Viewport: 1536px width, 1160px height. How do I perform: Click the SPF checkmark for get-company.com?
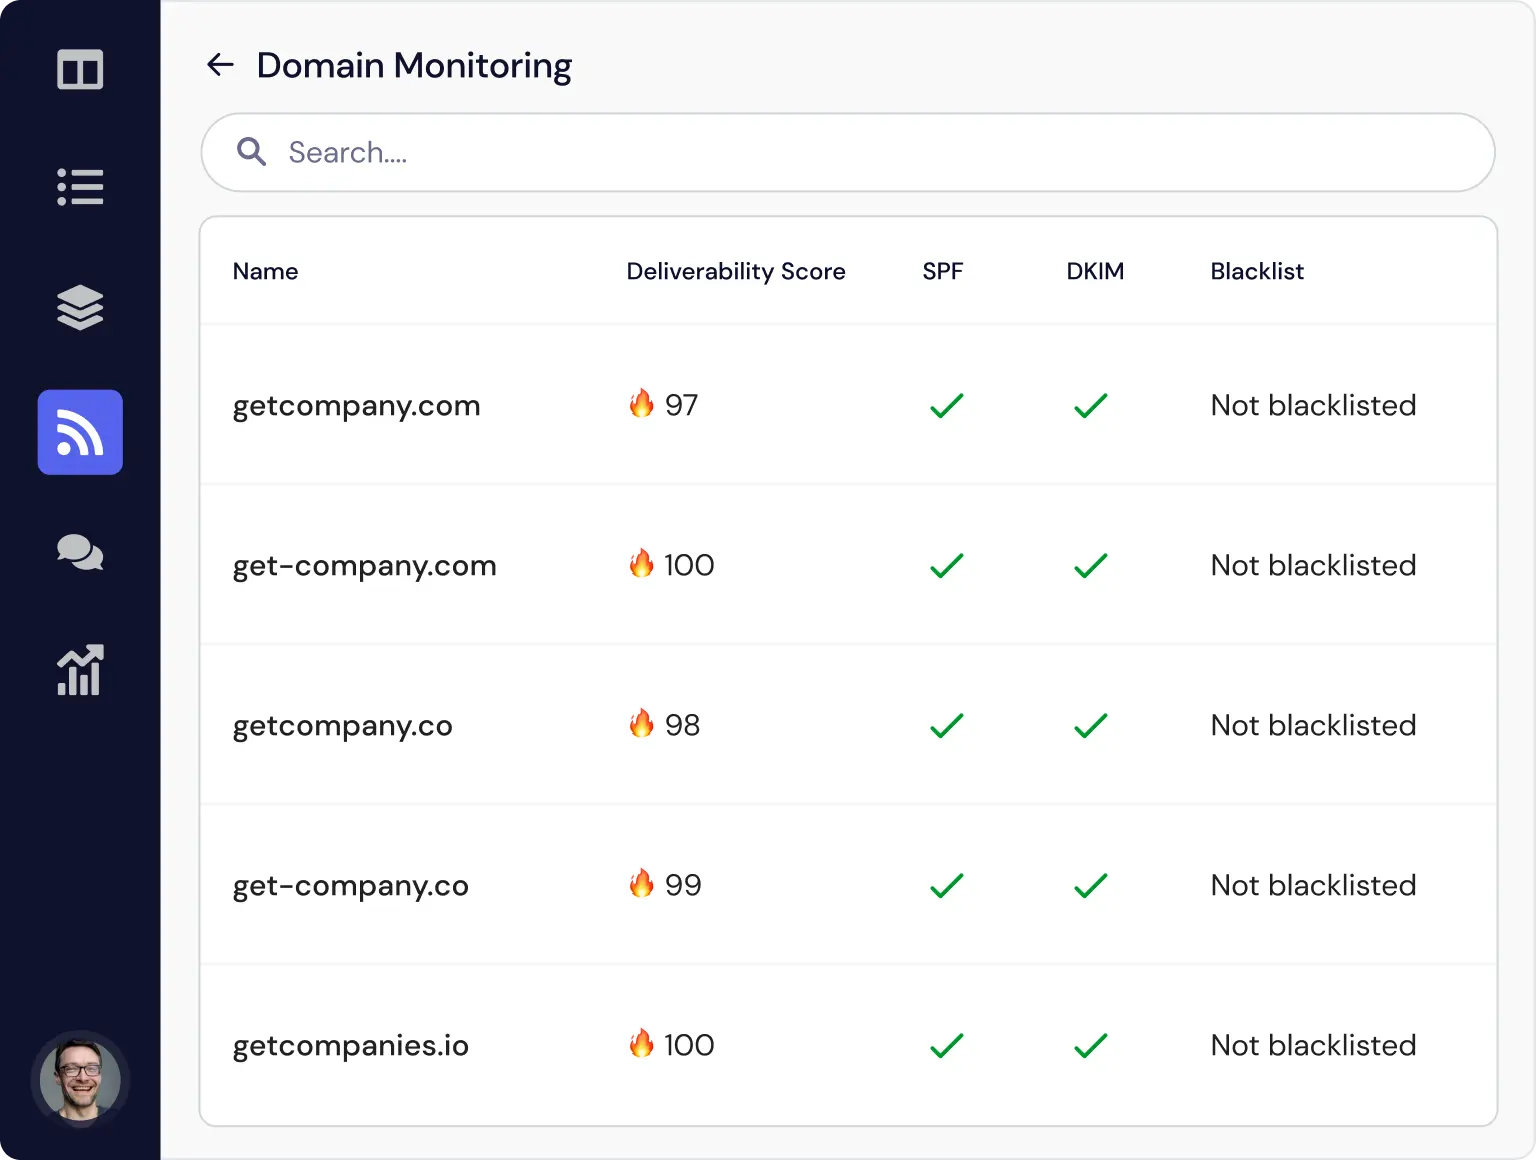coord(946,565)
